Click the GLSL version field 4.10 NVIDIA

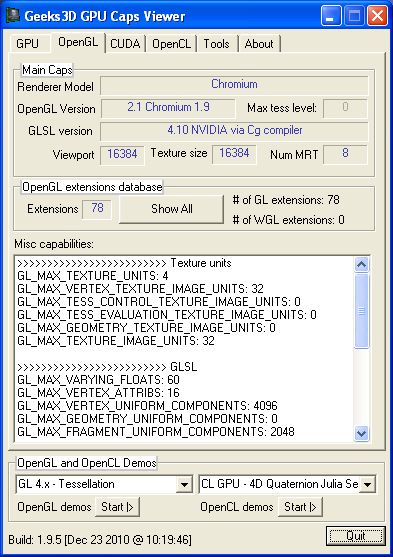[234, 131]
